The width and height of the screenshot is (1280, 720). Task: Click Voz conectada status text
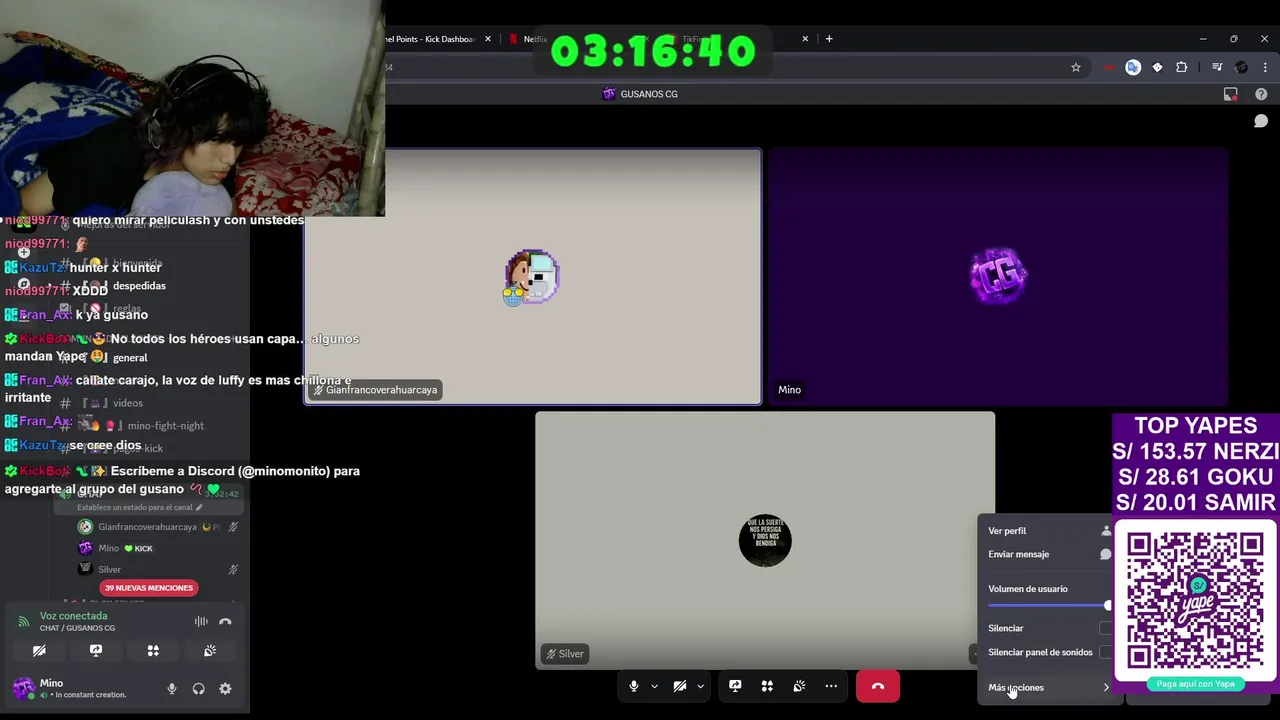(x=73, y=616)
